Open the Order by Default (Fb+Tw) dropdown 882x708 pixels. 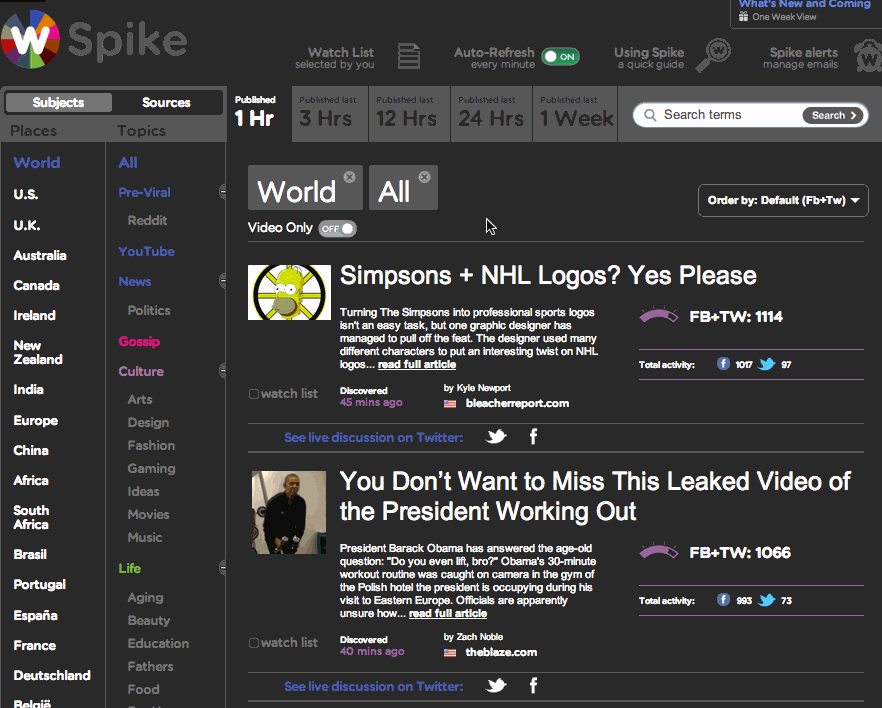click(x=782, y=200)
